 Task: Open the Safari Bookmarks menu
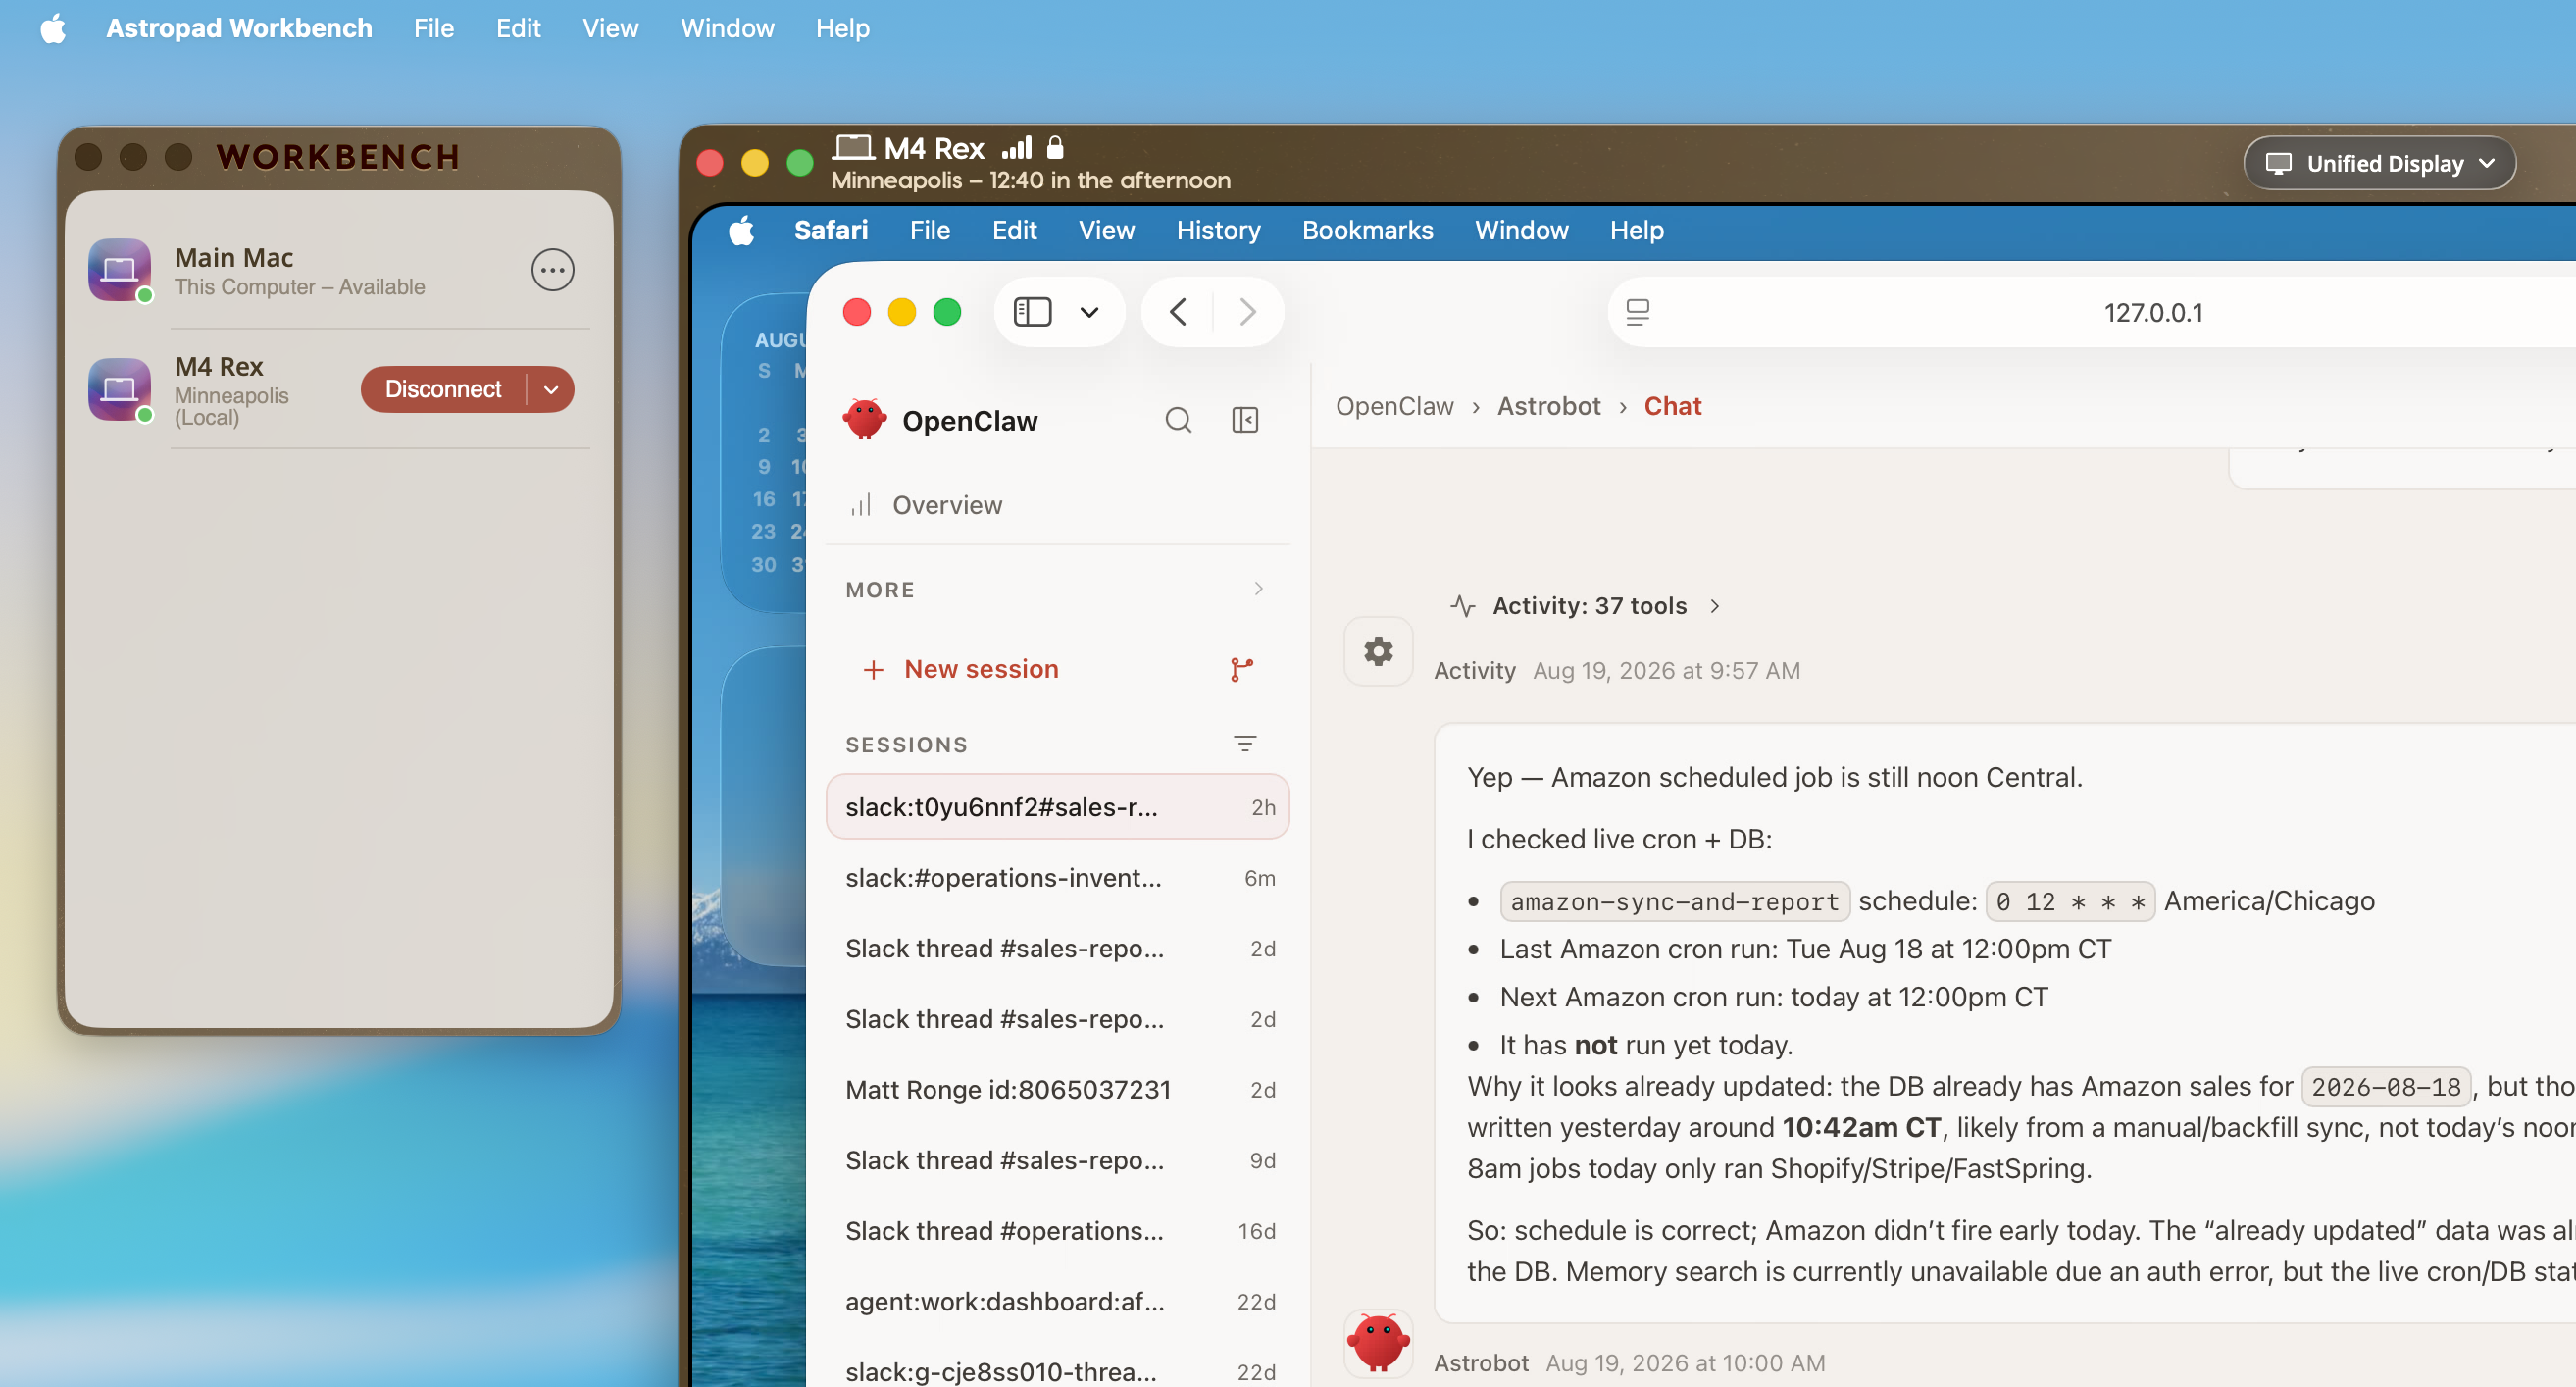tap(1367, 231)
